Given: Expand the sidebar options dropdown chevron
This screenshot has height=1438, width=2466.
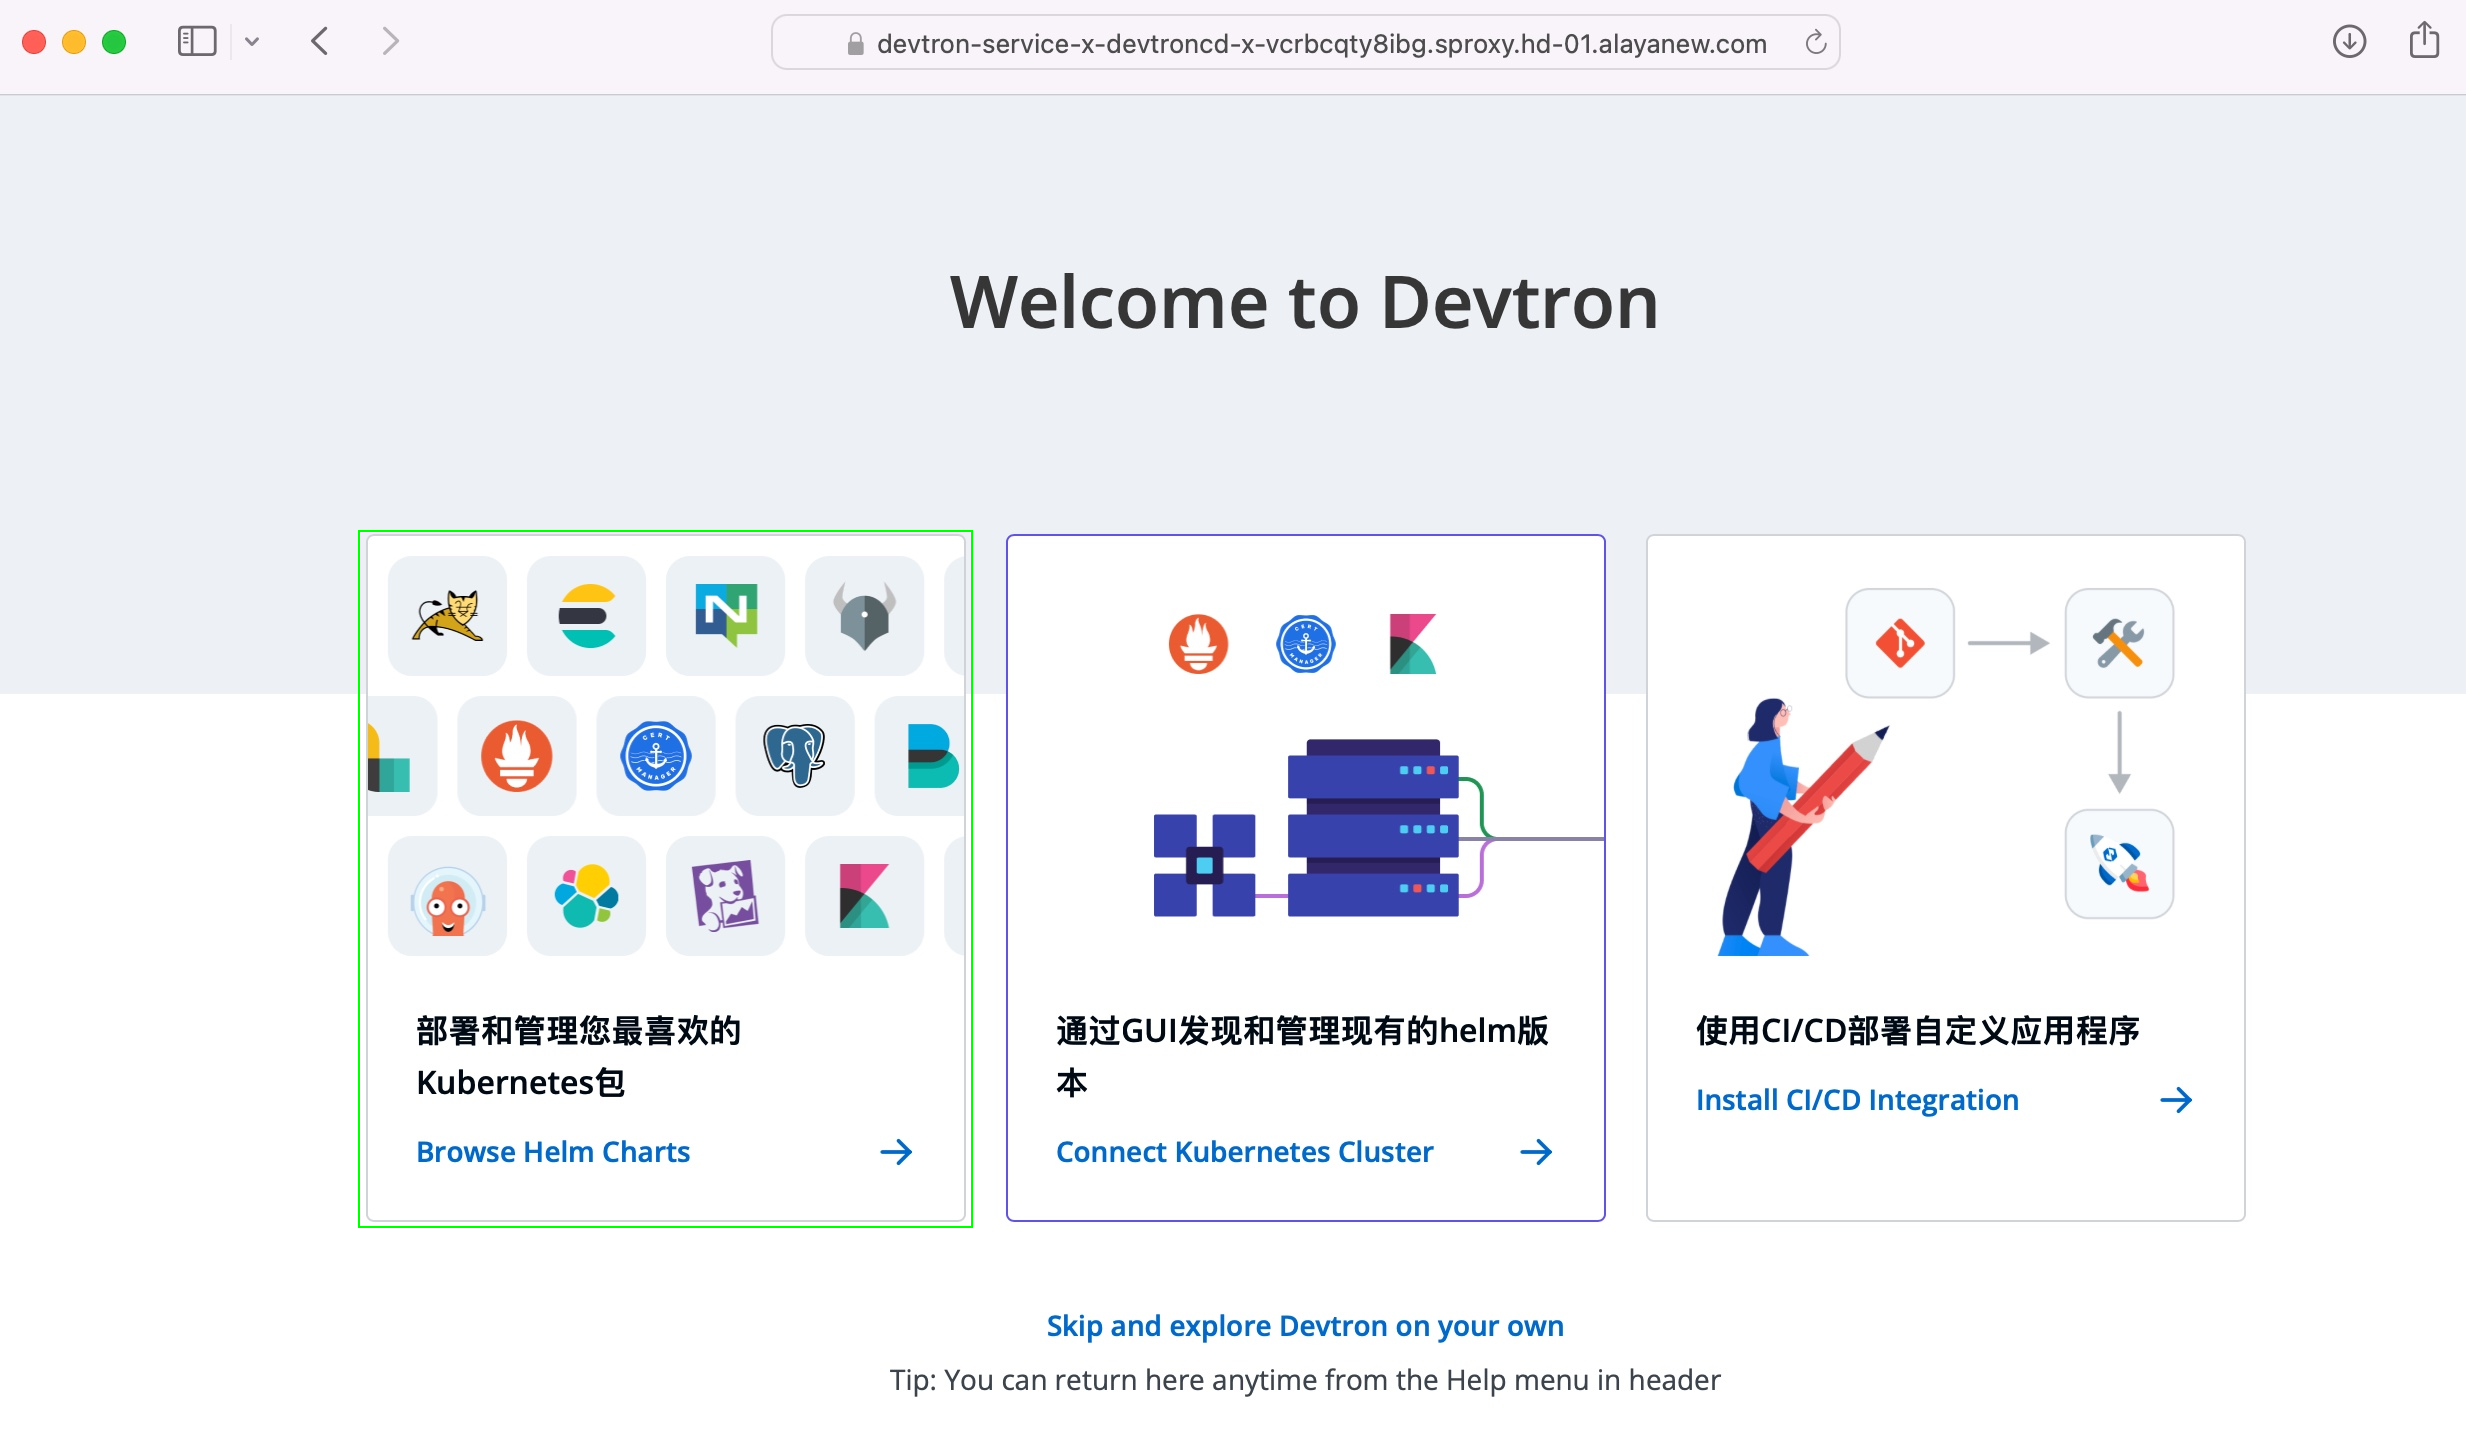Looking at the screenshot, I should 252,42.
